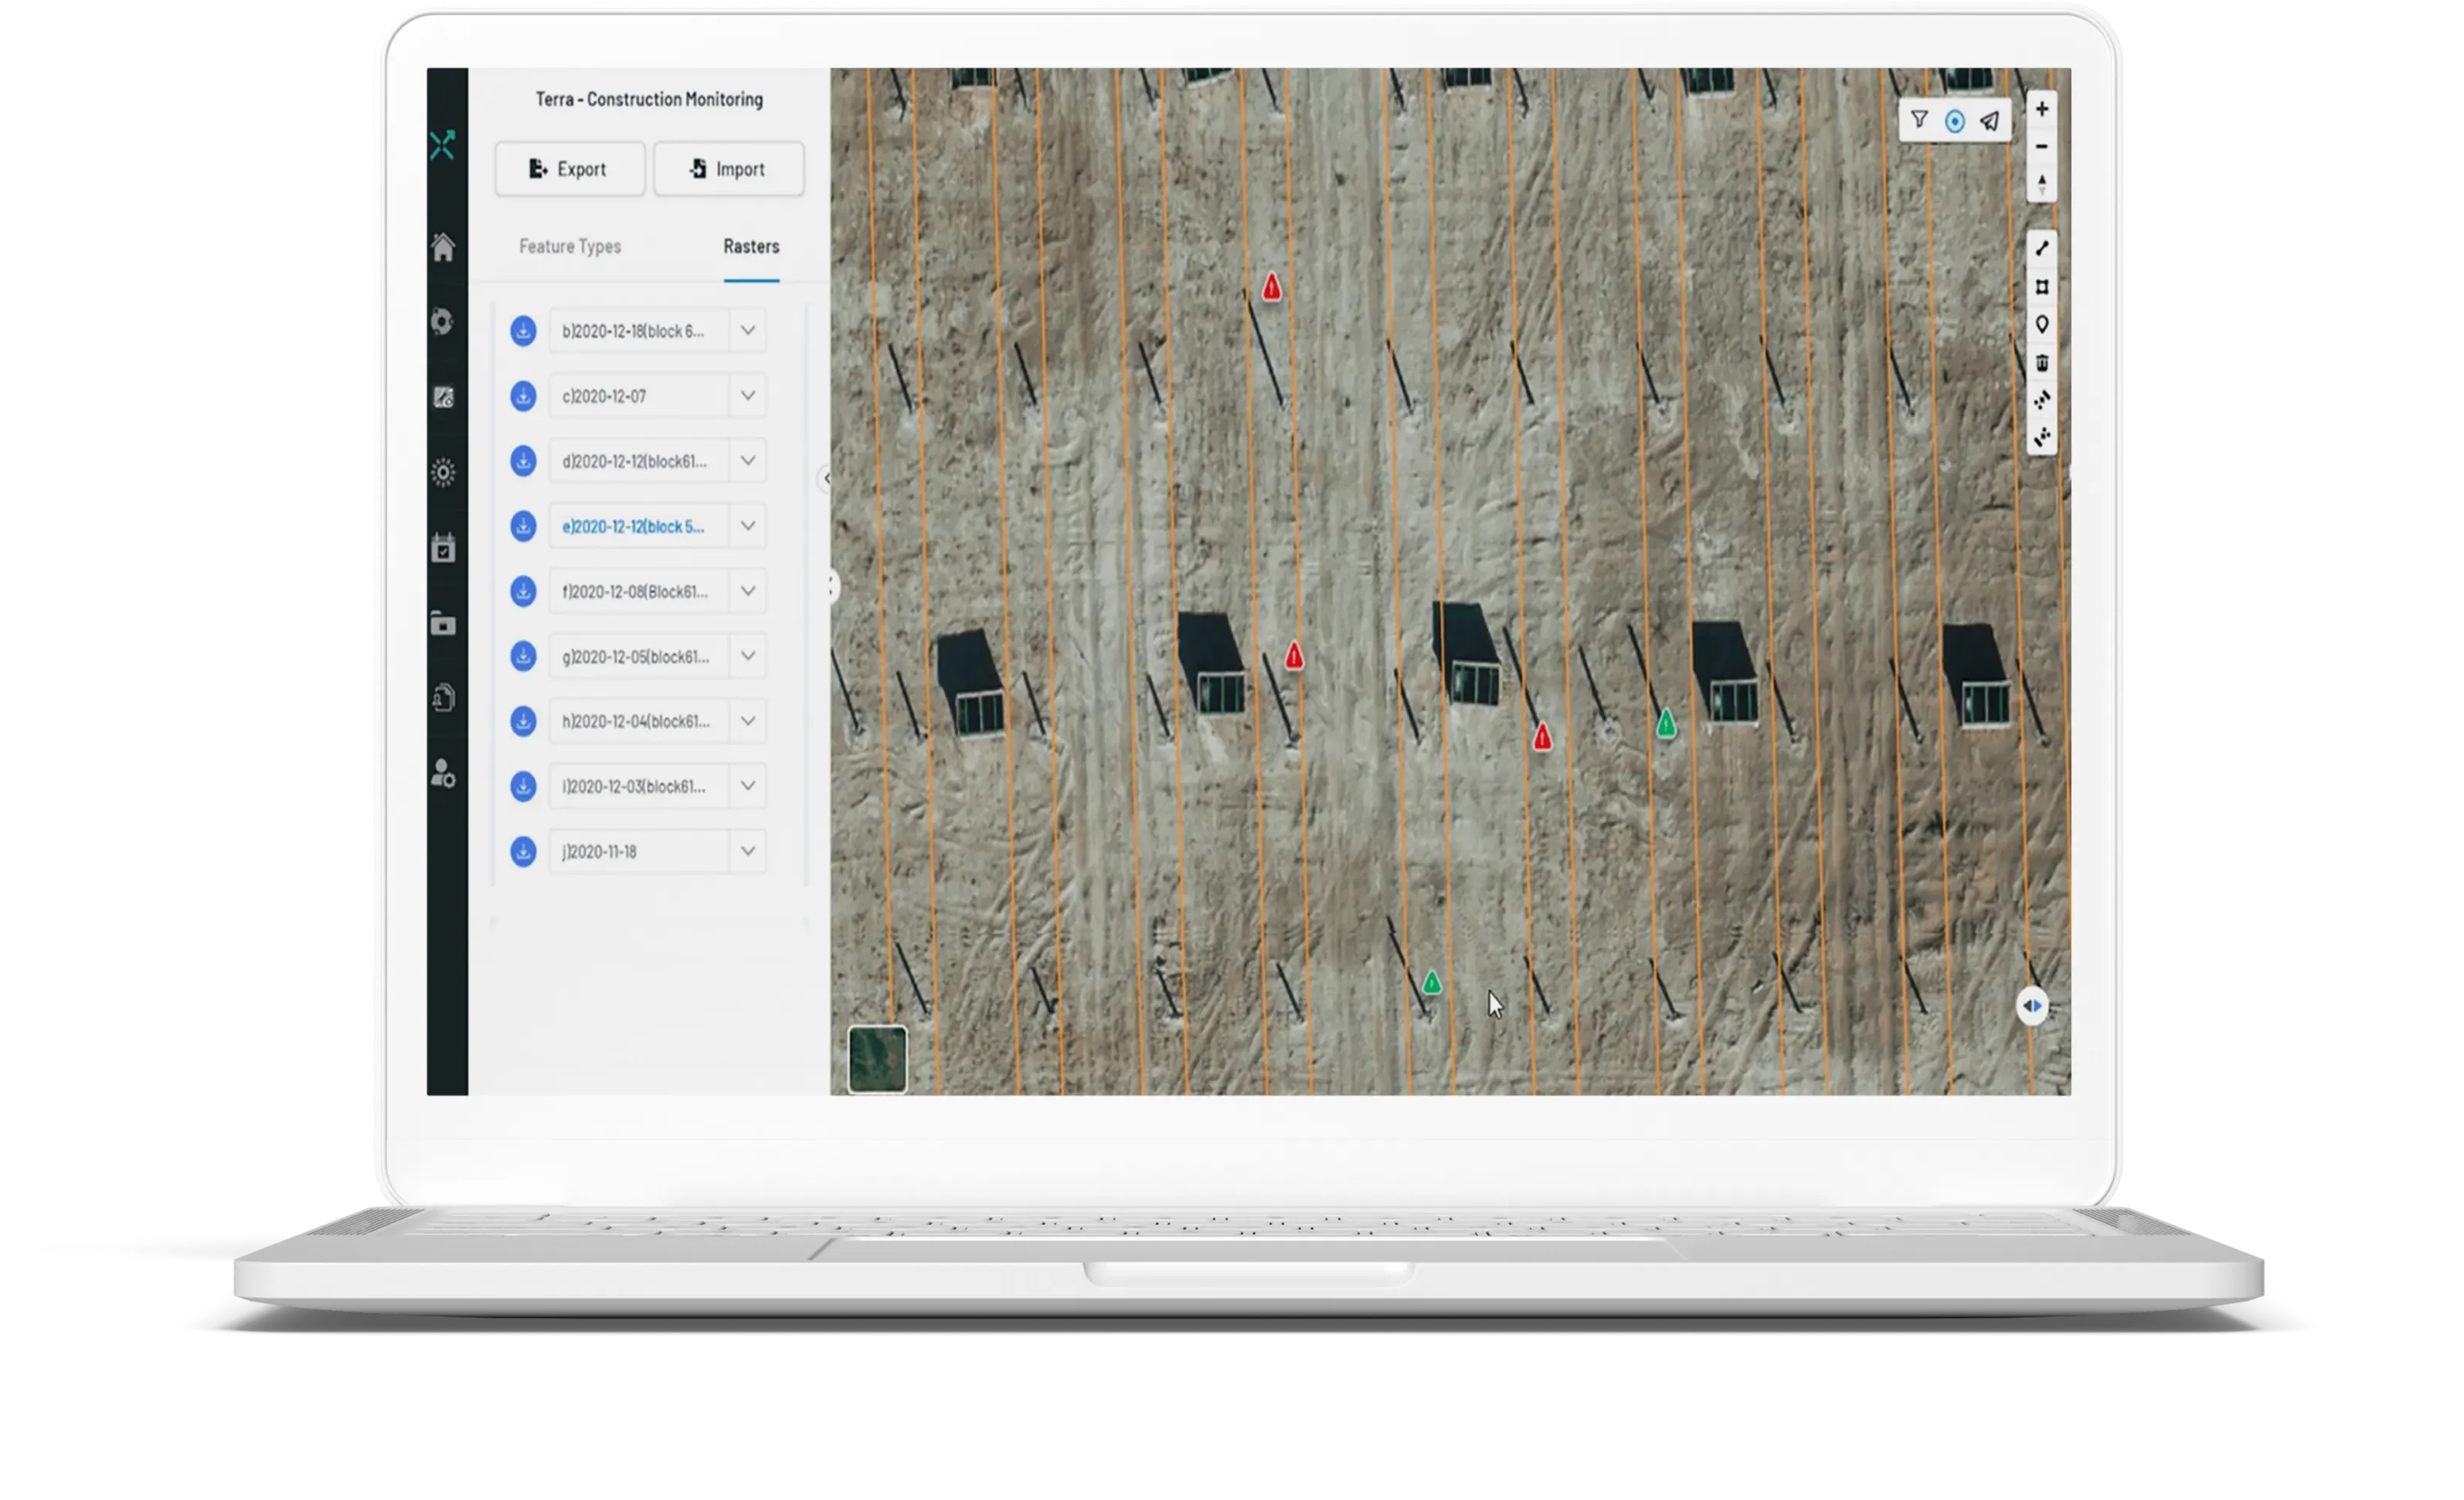Switch to the Feature Types tab
Image resolution: width=2464 pixels, height=1500 pixels.
tap(569, 246)
